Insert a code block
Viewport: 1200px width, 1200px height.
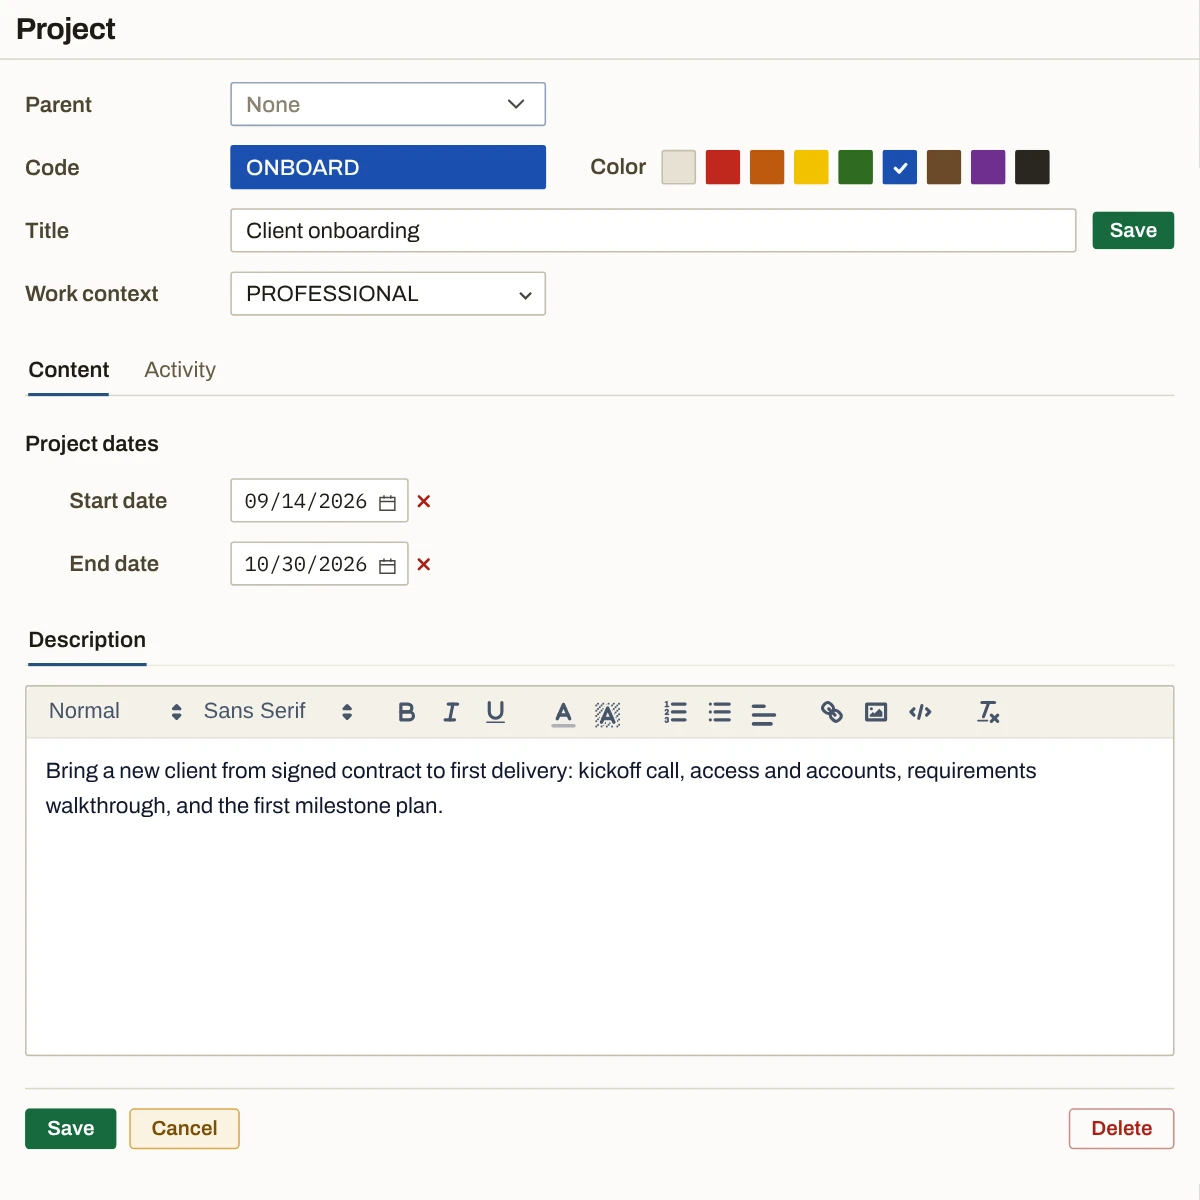[920, 712]
